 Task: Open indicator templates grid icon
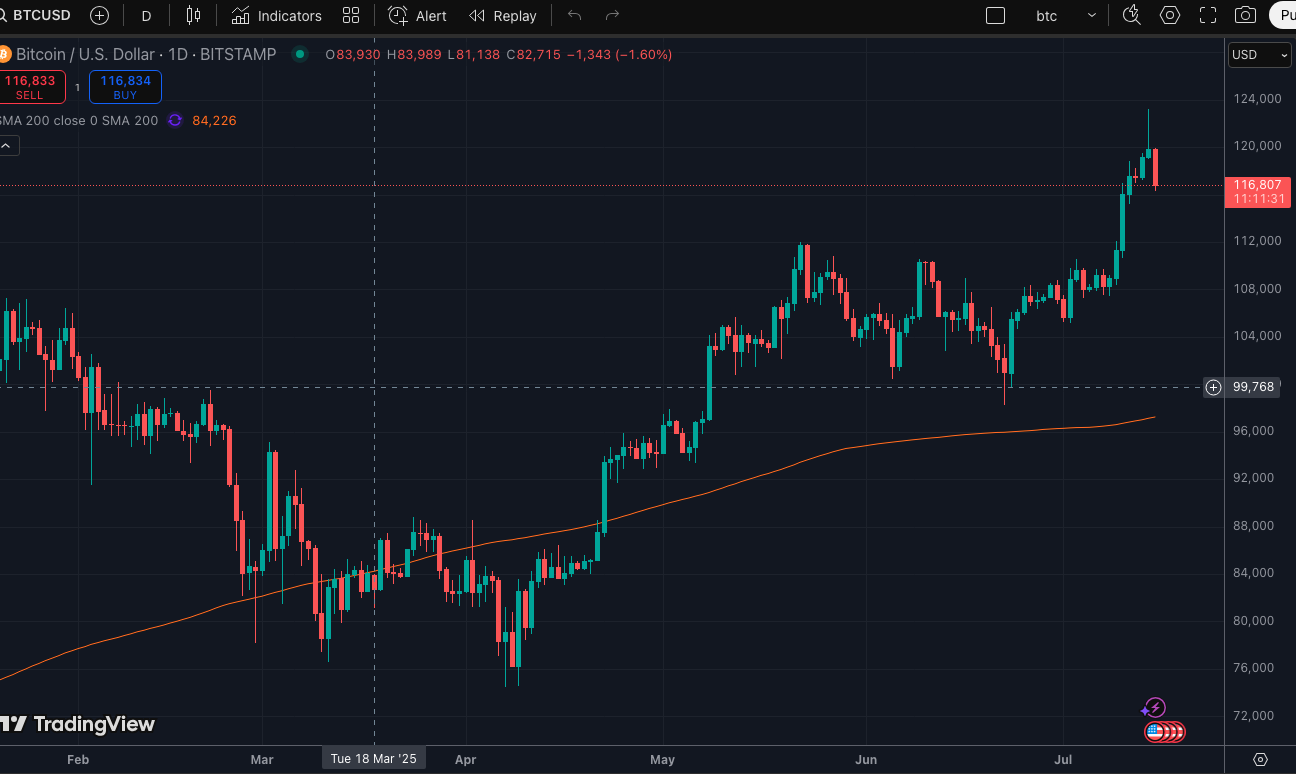(350, 15)
